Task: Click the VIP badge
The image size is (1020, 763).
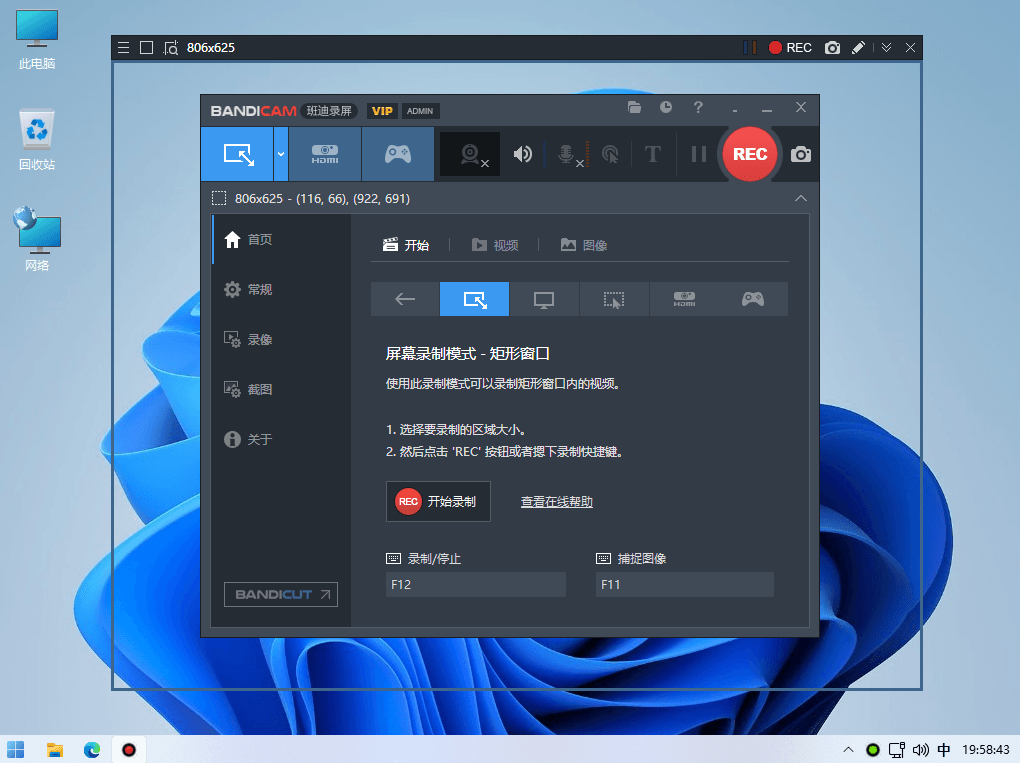Action: [382, 111]
